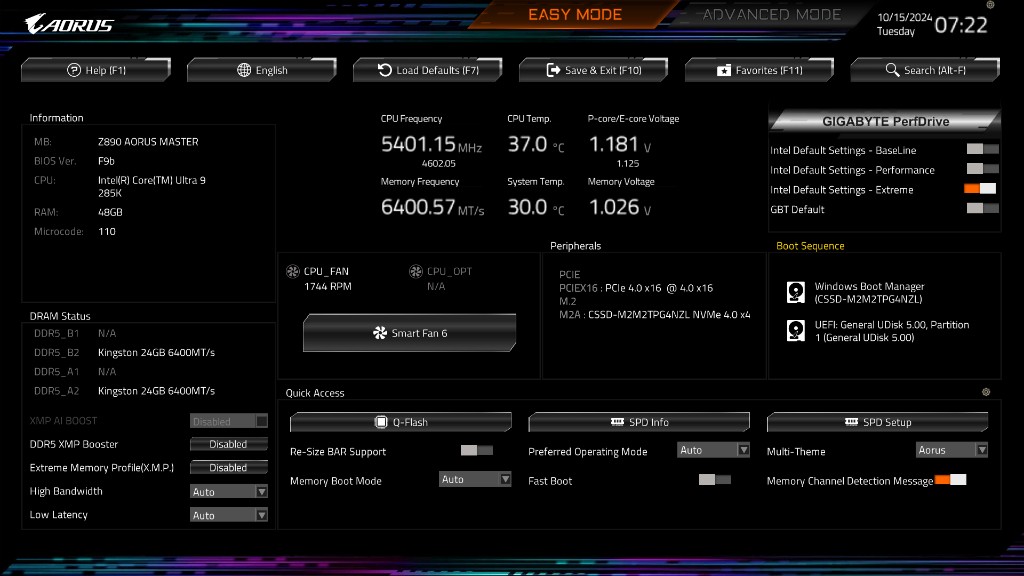
Task: Click the 07:22 clock display
Action: coord(961,25)
